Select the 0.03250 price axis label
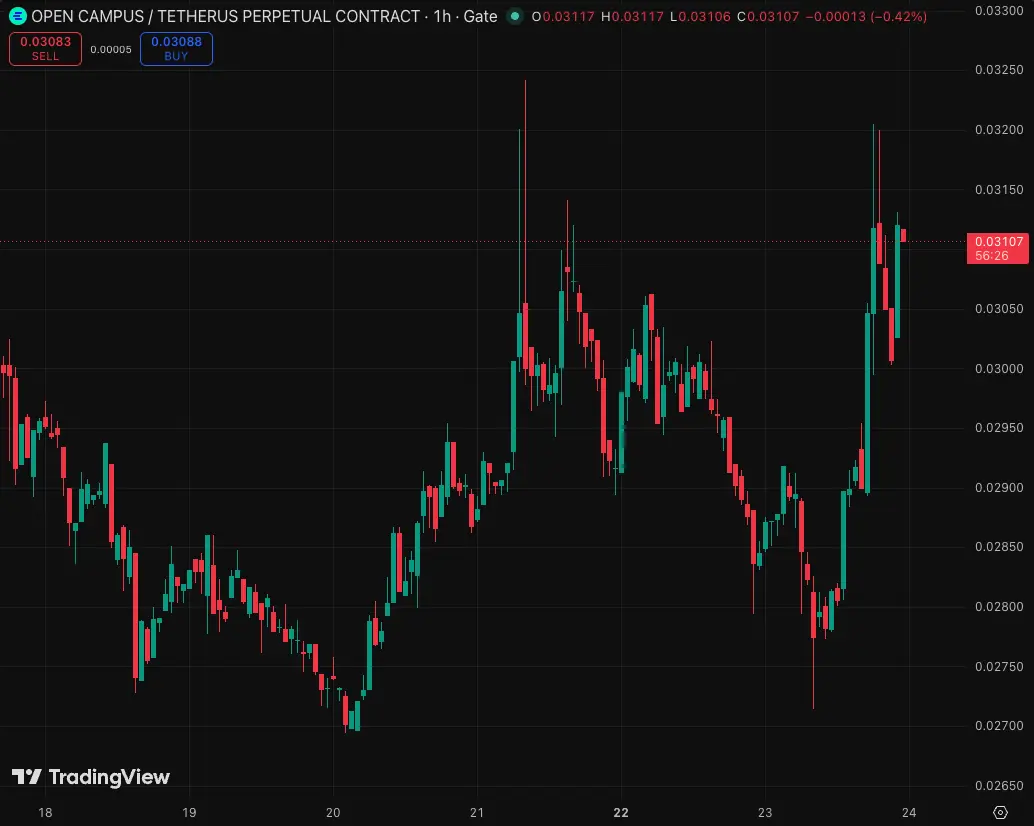This screenshot has width=1034, height=826. coord(998,70)
